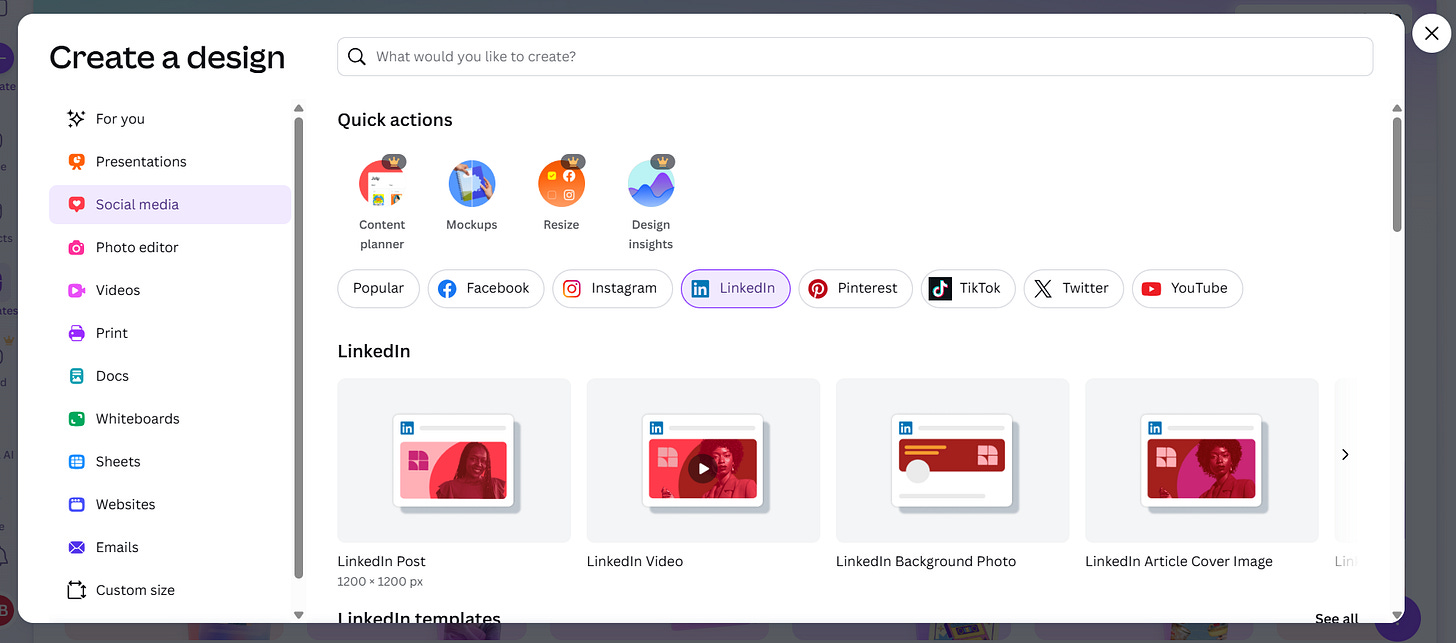Viewport: 1456px width, 643px height.
Task: Click the Print printer icon
Action: pyautogui.click(x=76, y=333)
